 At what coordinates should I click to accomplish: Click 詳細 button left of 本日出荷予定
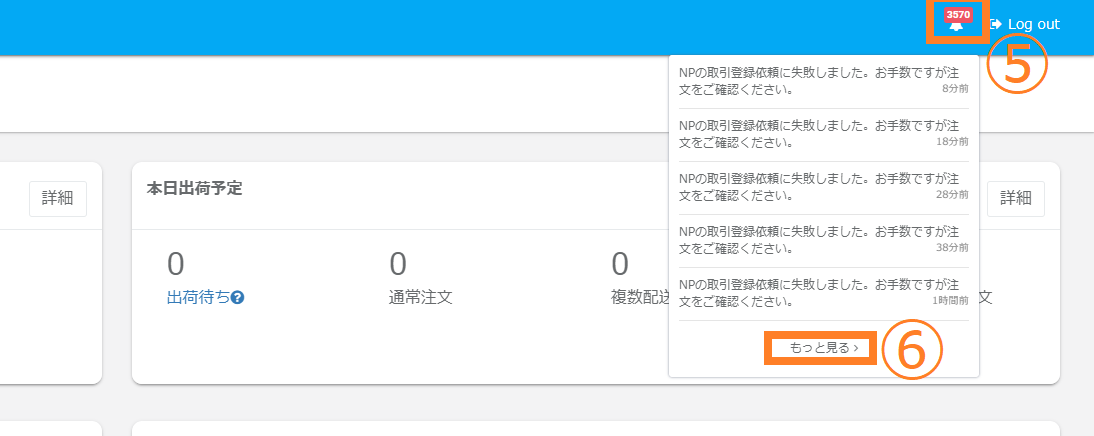[x=58, y=198]
